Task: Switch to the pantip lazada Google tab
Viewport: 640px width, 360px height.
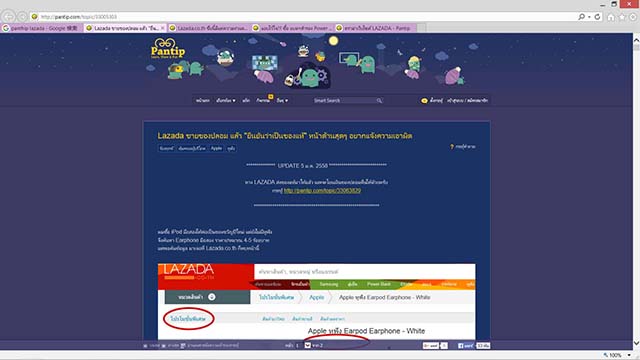Action: (42, 28)
